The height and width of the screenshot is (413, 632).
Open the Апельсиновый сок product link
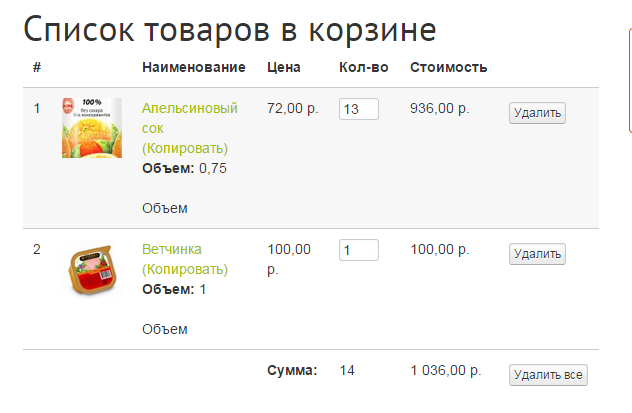189,108
